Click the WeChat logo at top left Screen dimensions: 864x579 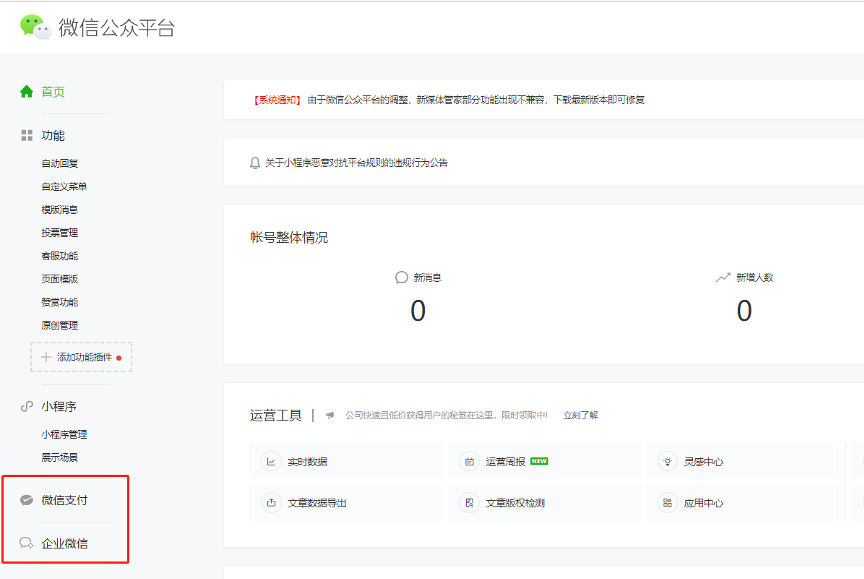(36, 27)
